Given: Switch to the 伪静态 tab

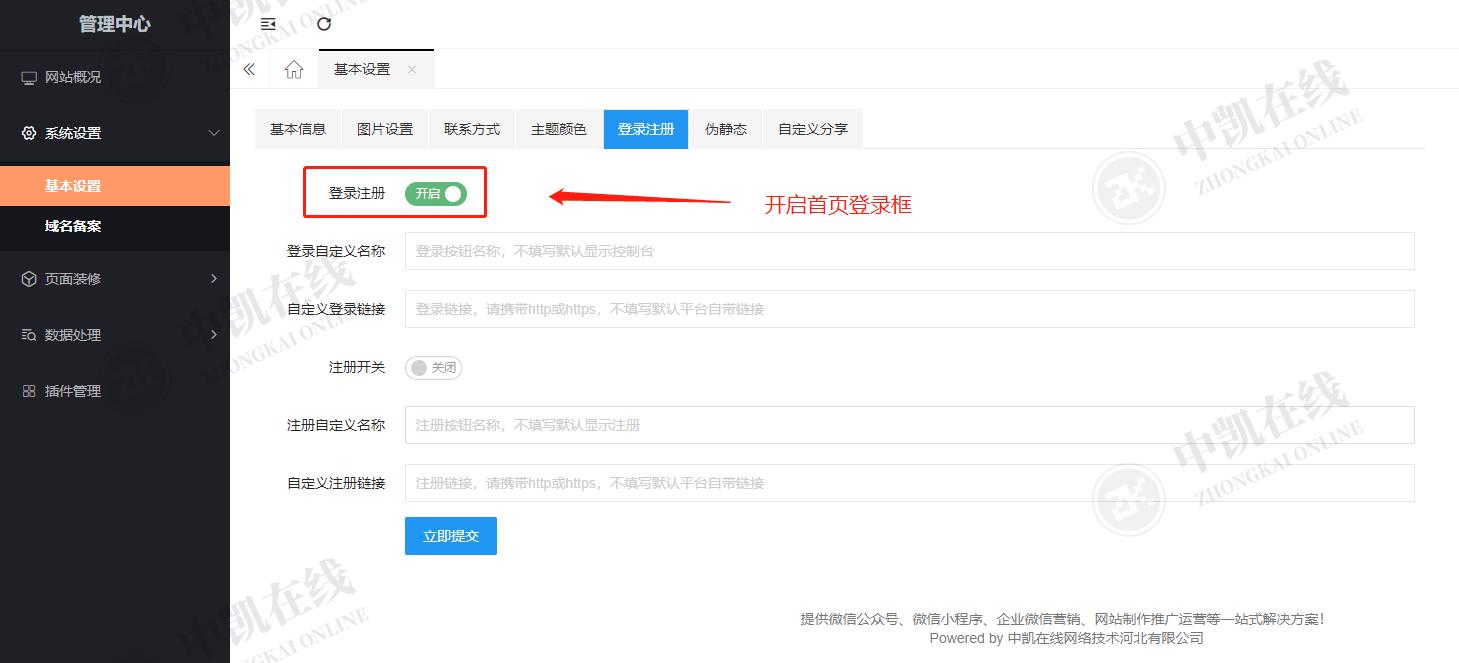Looking at the screenshot, I should point(726,129).
